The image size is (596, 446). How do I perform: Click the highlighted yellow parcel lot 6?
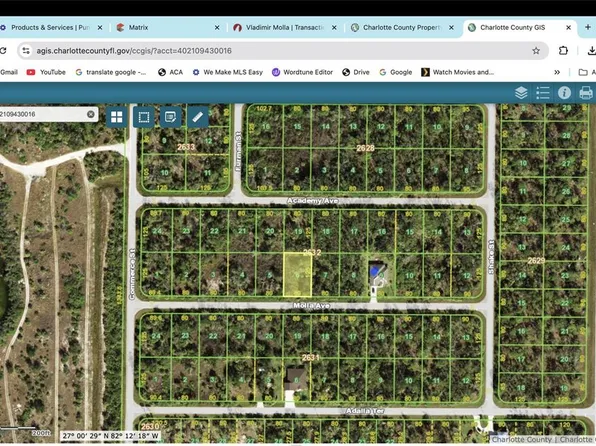tap(298, 275)
